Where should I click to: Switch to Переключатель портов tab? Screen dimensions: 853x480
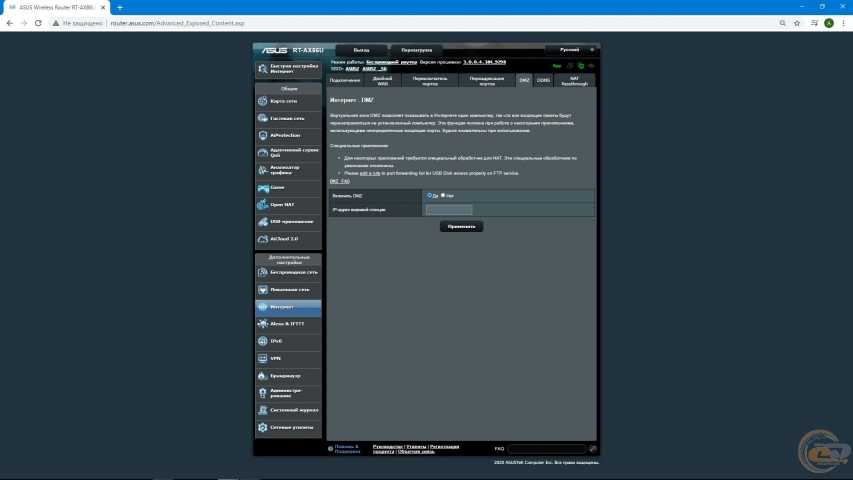click(x=430, y=81)
